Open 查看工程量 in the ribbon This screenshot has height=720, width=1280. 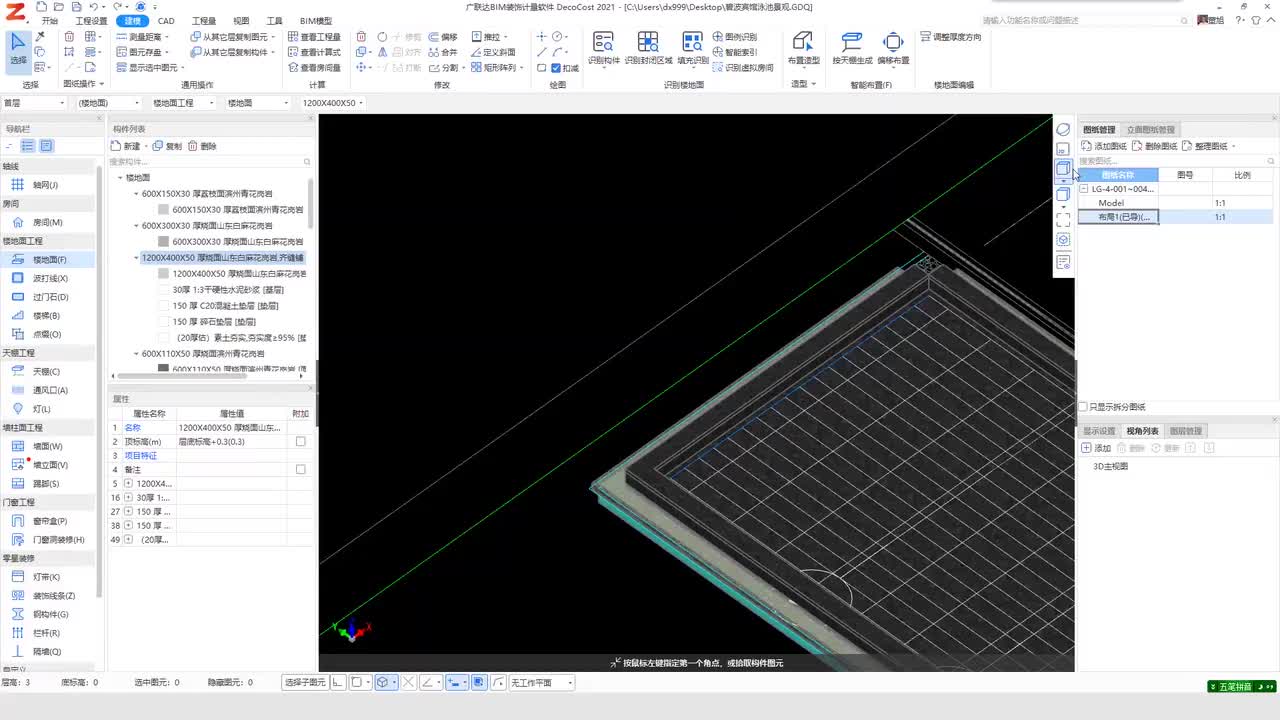point(314,37)
